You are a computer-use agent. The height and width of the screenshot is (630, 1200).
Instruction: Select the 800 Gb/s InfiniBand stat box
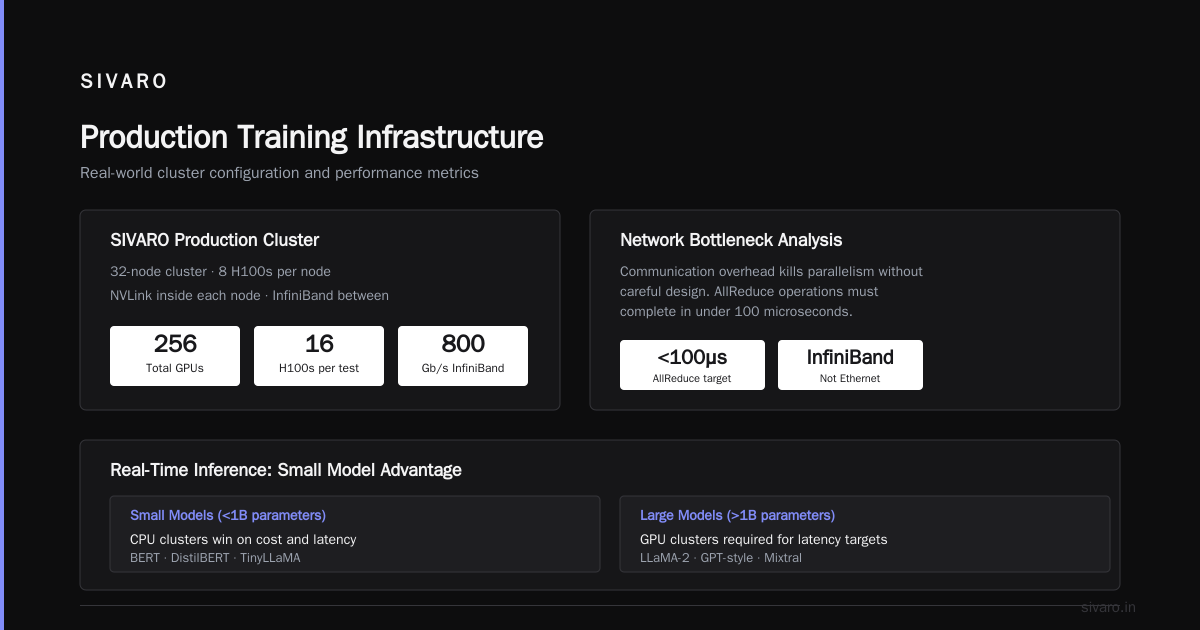pos(463,356)
